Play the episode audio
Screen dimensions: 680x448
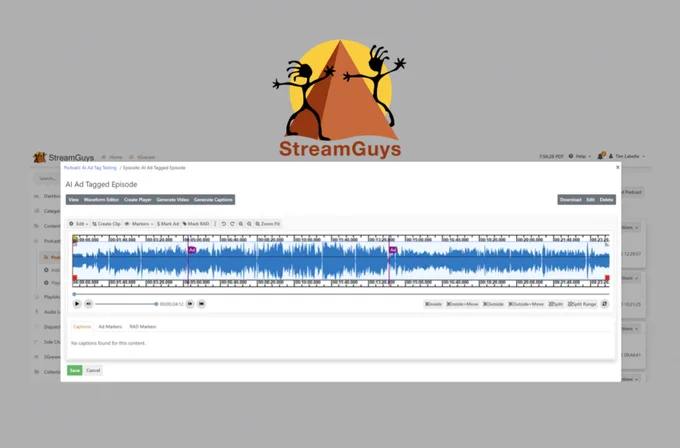[x=77, y=304]
